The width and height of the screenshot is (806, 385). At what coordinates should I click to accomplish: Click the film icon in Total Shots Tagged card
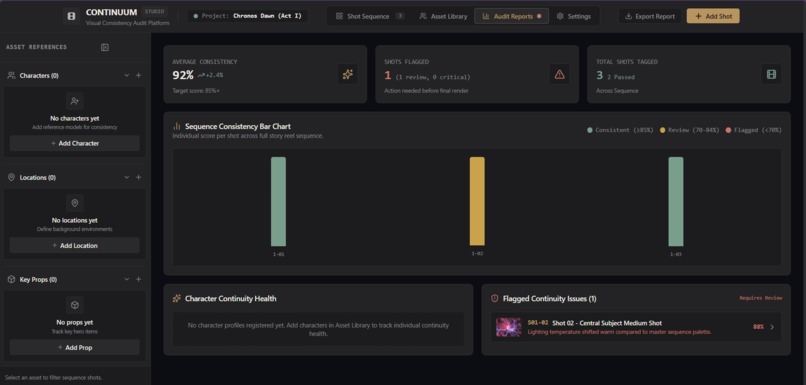click(771, 75)
